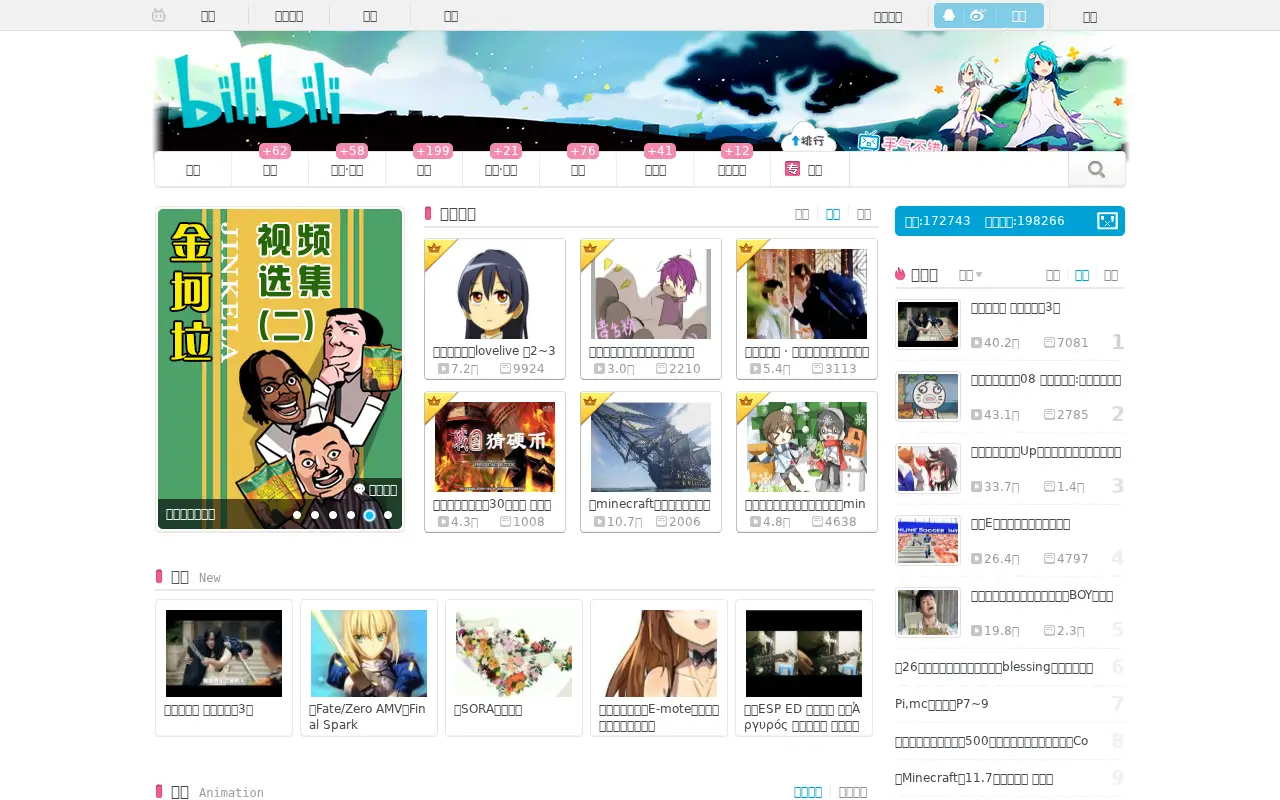Open the lovelive video thumbnail
The image size is (1280, 800).
point(495,294)
